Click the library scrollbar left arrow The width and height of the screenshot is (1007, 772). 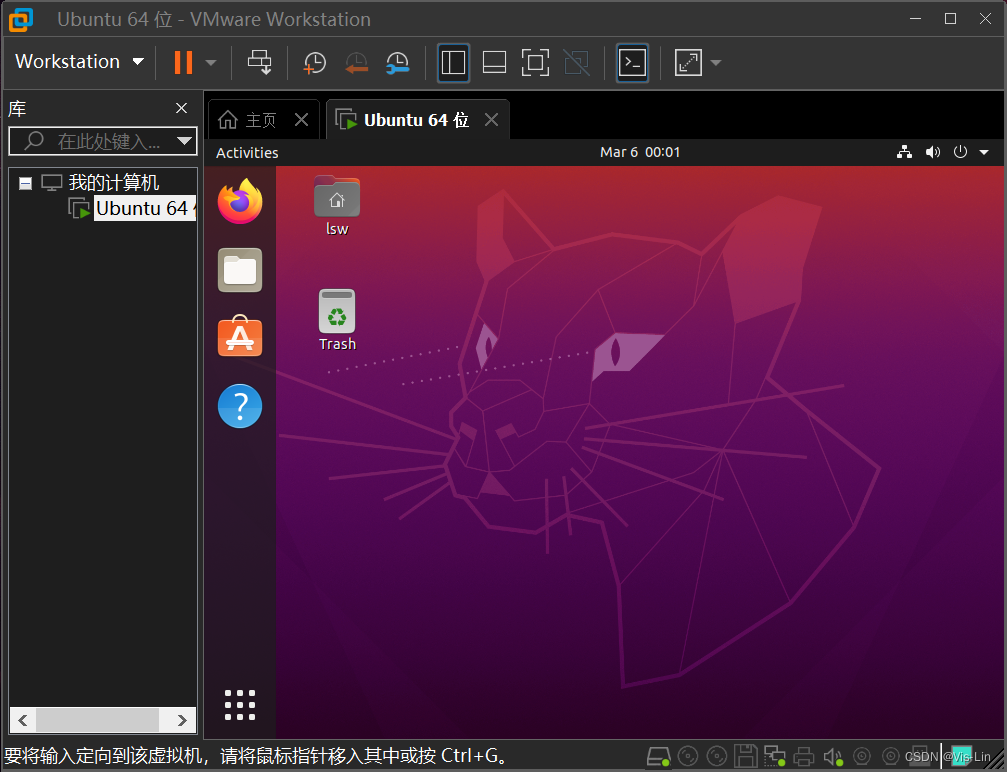pos(22,720)
